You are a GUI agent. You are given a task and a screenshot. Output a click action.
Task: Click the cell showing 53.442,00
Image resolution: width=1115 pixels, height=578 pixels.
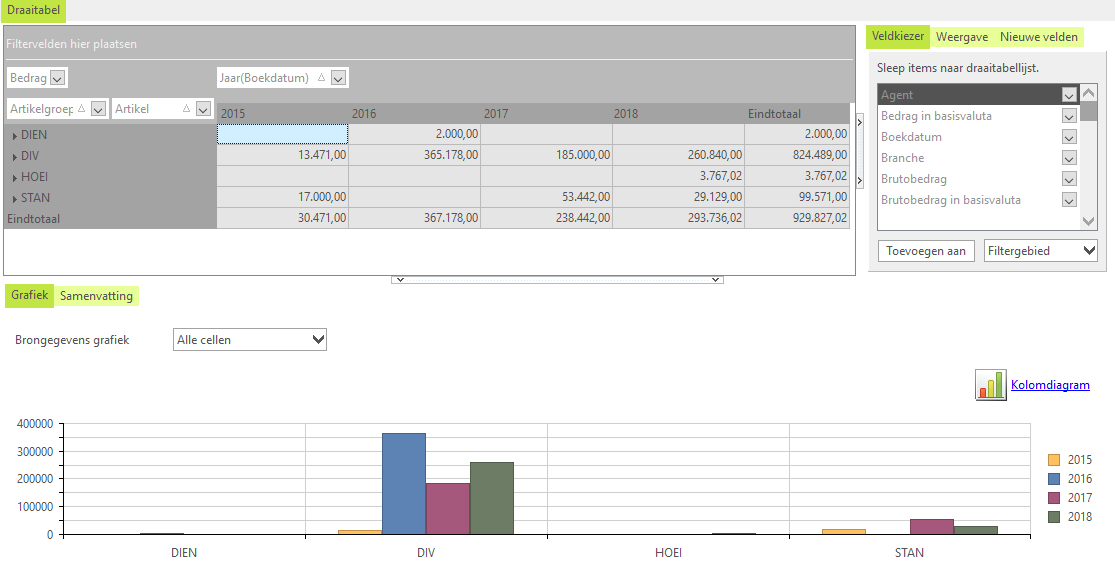[547, 197]
